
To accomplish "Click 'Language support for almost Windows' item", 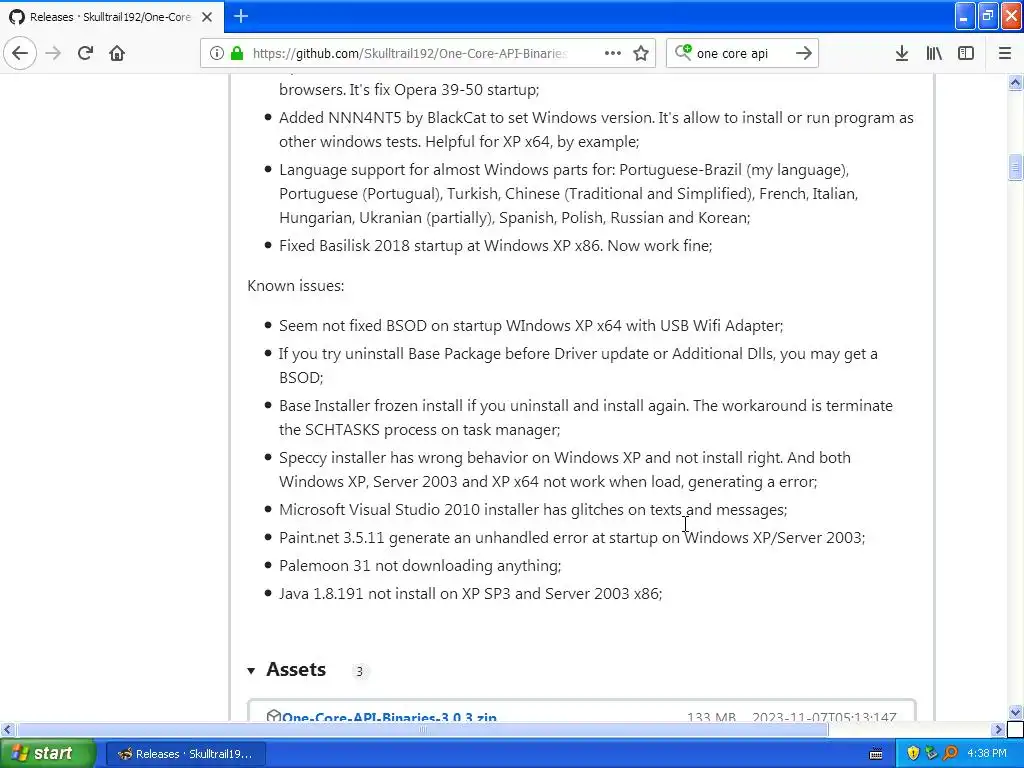I will click(x=568, y=193).
